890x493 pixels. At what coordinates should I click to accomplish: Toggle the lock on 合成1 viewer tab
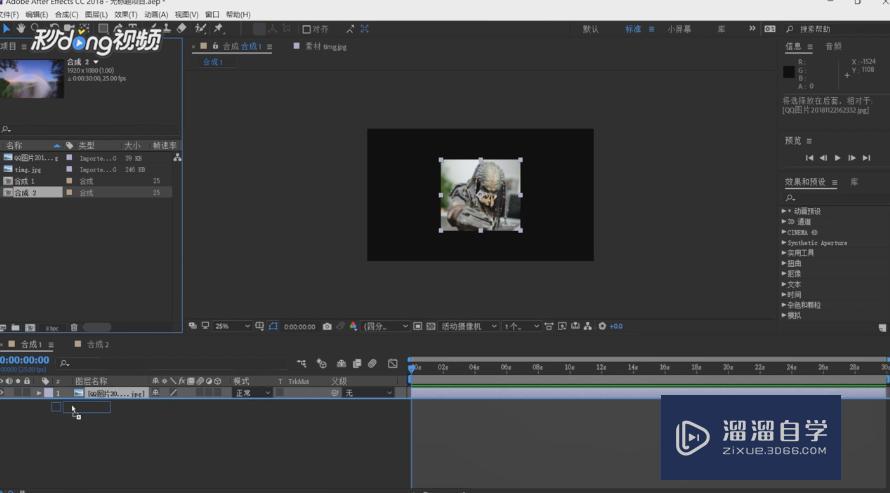point(215,46)
